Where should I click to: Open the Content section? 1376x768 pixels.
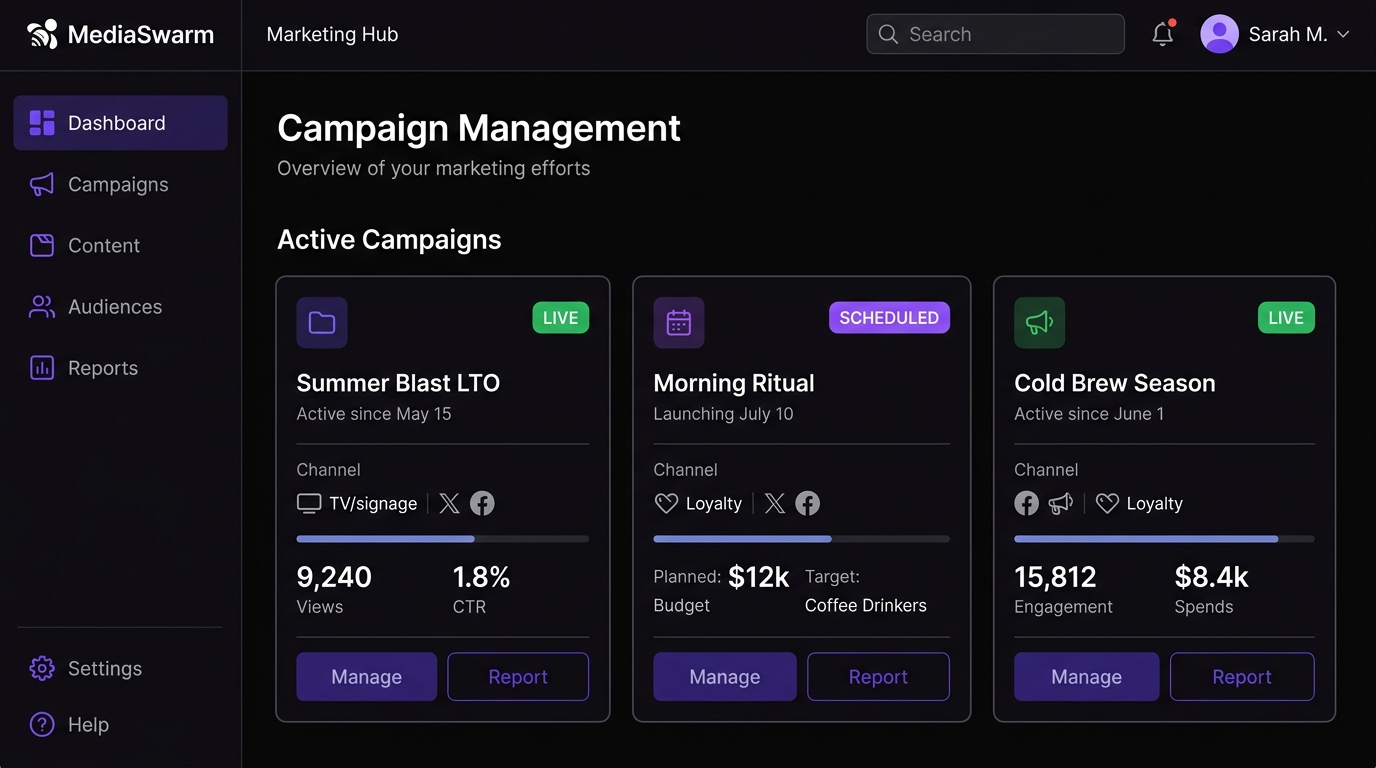120,245
